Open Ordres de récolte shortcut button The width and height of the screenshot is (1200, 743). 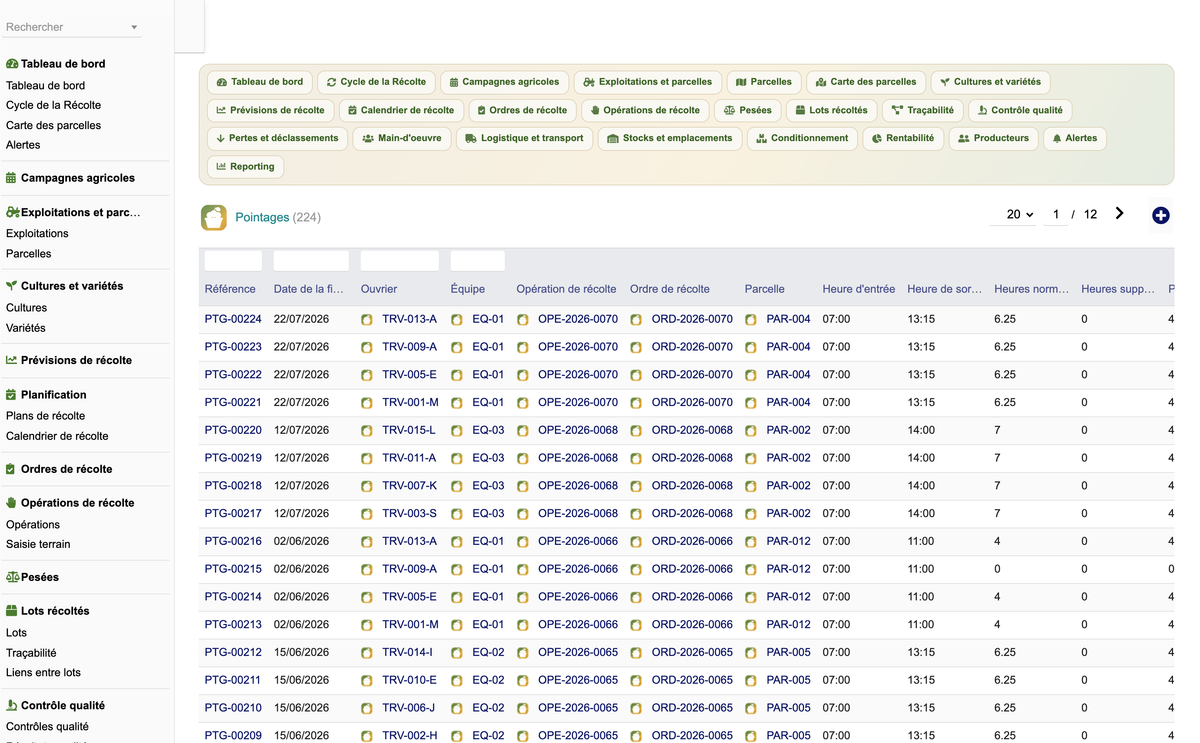(522, 110)
